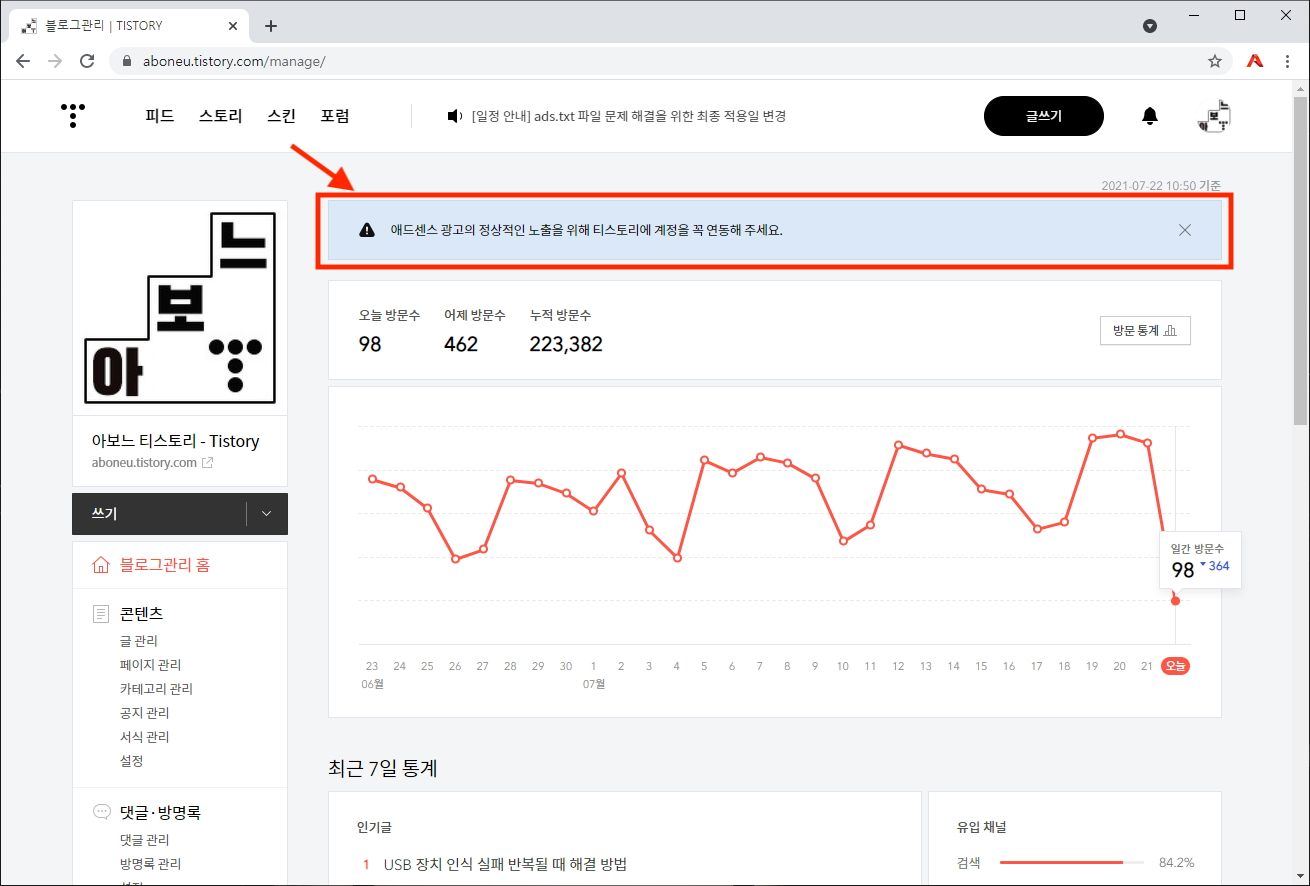This screenshot has height=886, width=1310.
Task: Open the profile avatar menu
Action: coord(1214,116)
